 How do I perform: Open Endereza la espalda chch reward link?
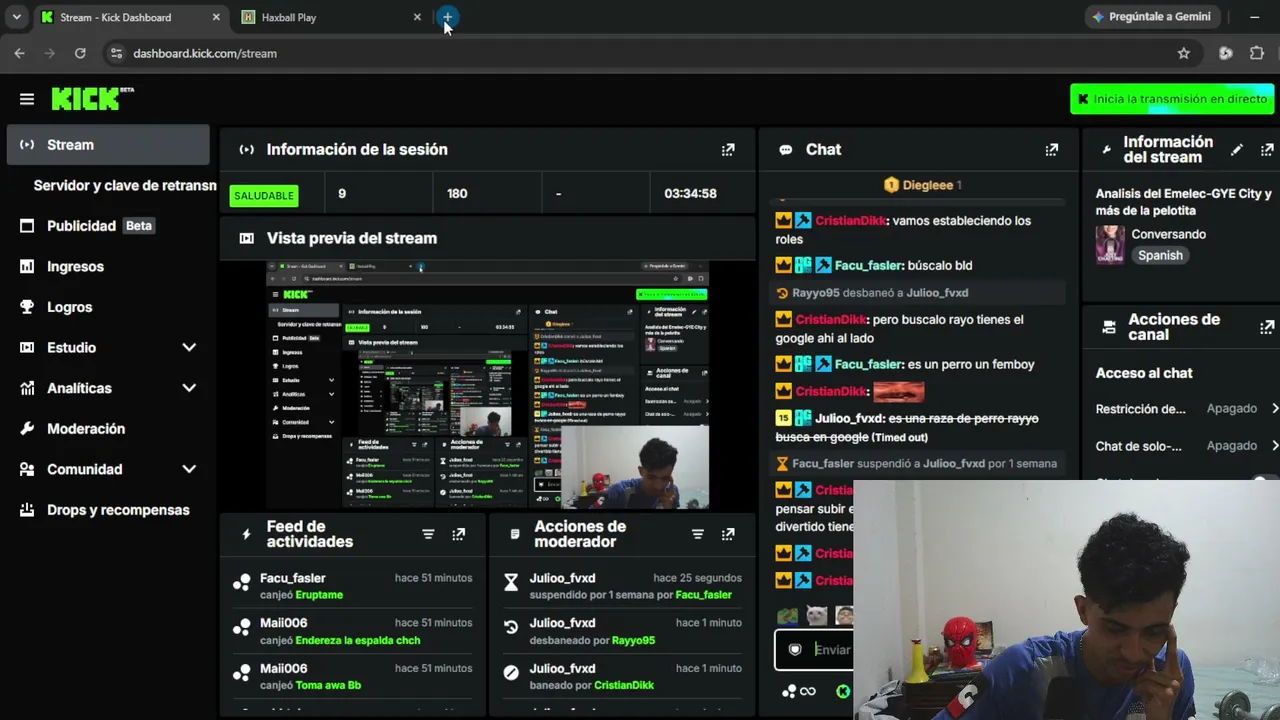point(358,640)
